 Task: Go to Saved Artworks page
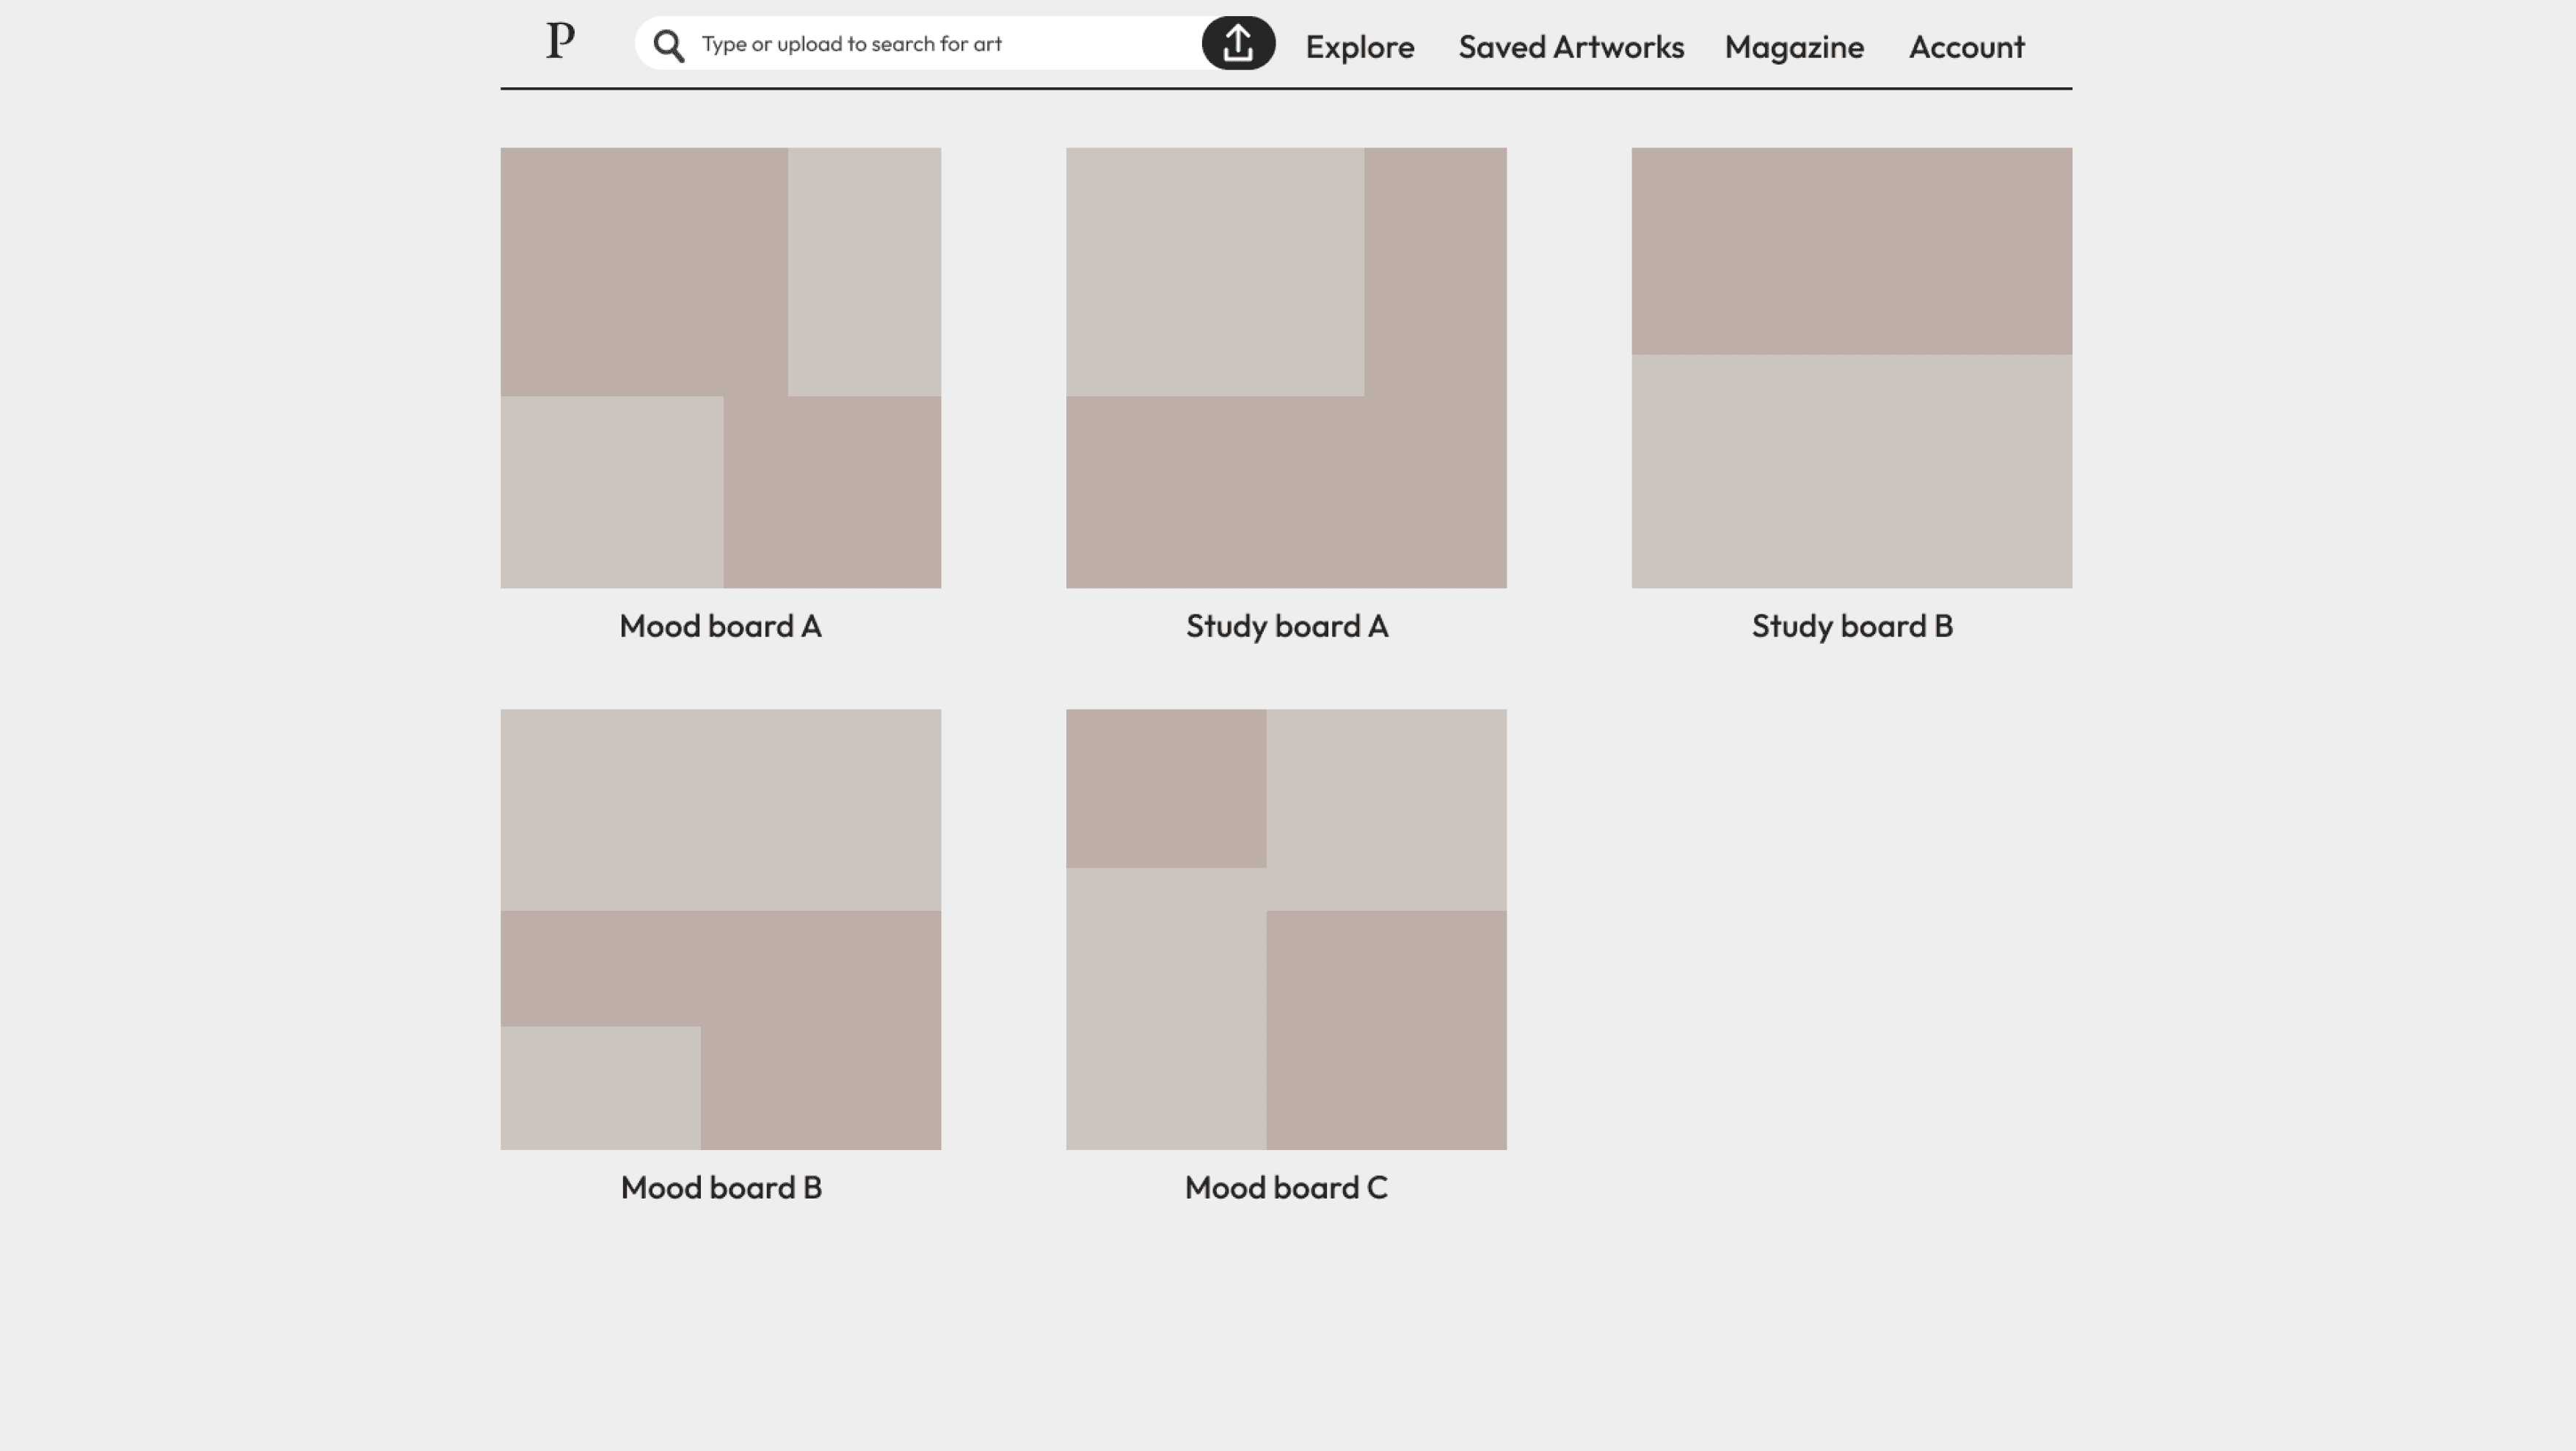1570,47
